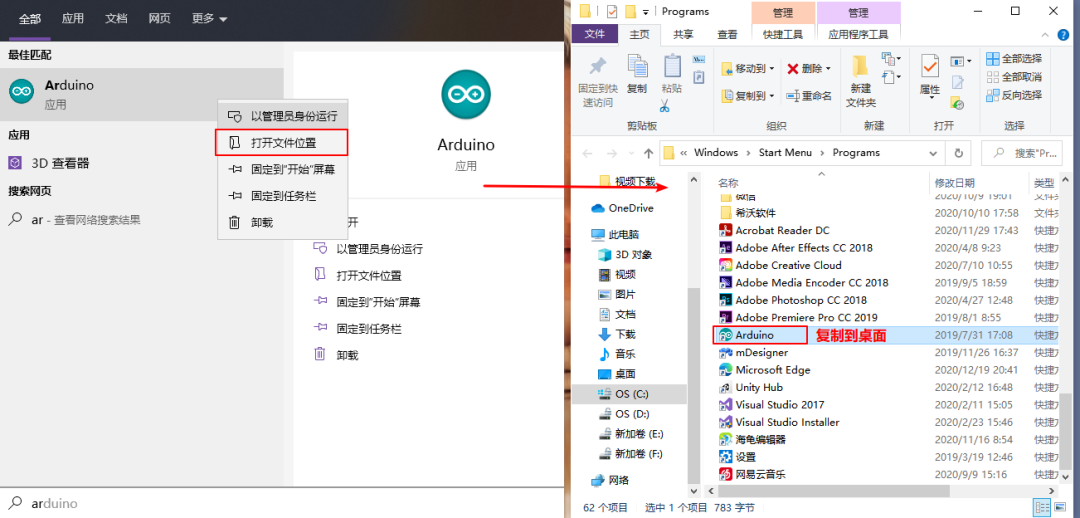Choose Open File Location in the context menu
The height and width of the screenshot is (518, 1080).
[x=282, y=143]
